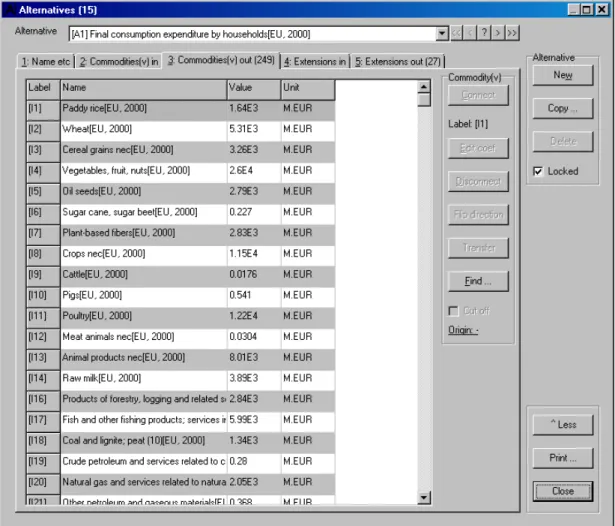Click the [I10] row label cell
This screenshot has height=526, width=615.
pos(43,297)
